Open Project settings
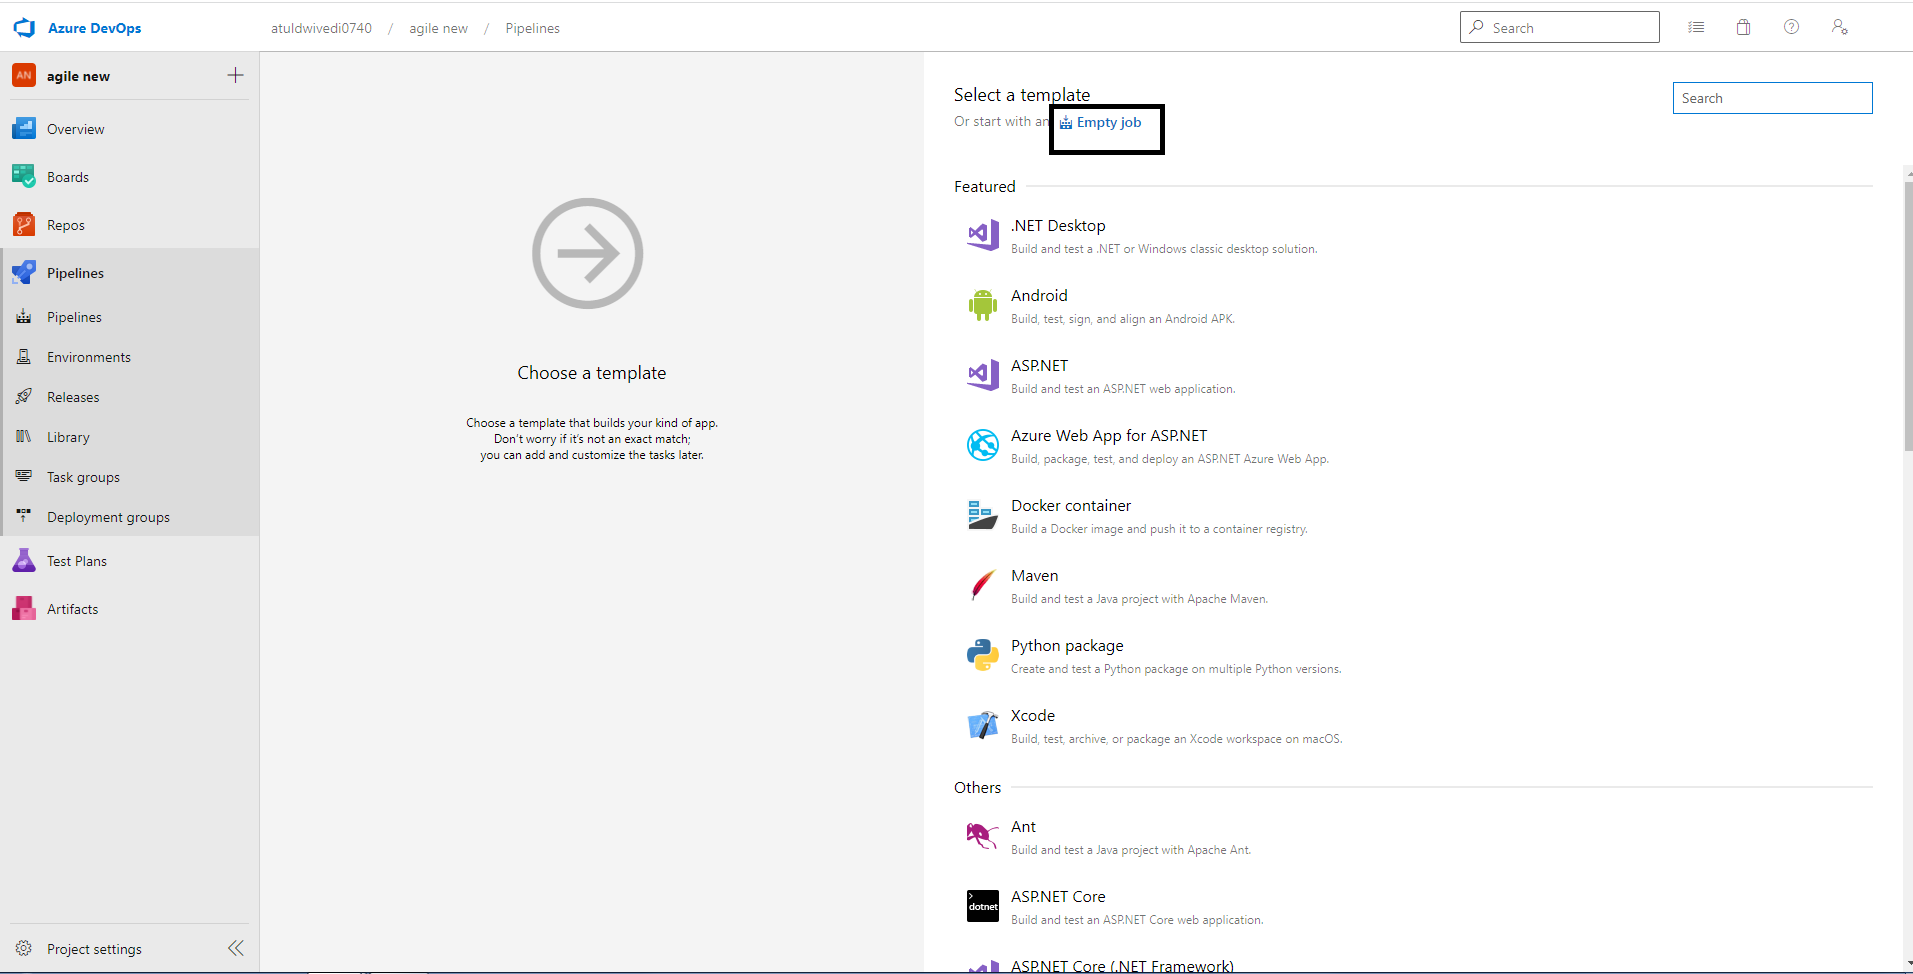Viewport: 1913px width, 974px height. tap(94, 949)
